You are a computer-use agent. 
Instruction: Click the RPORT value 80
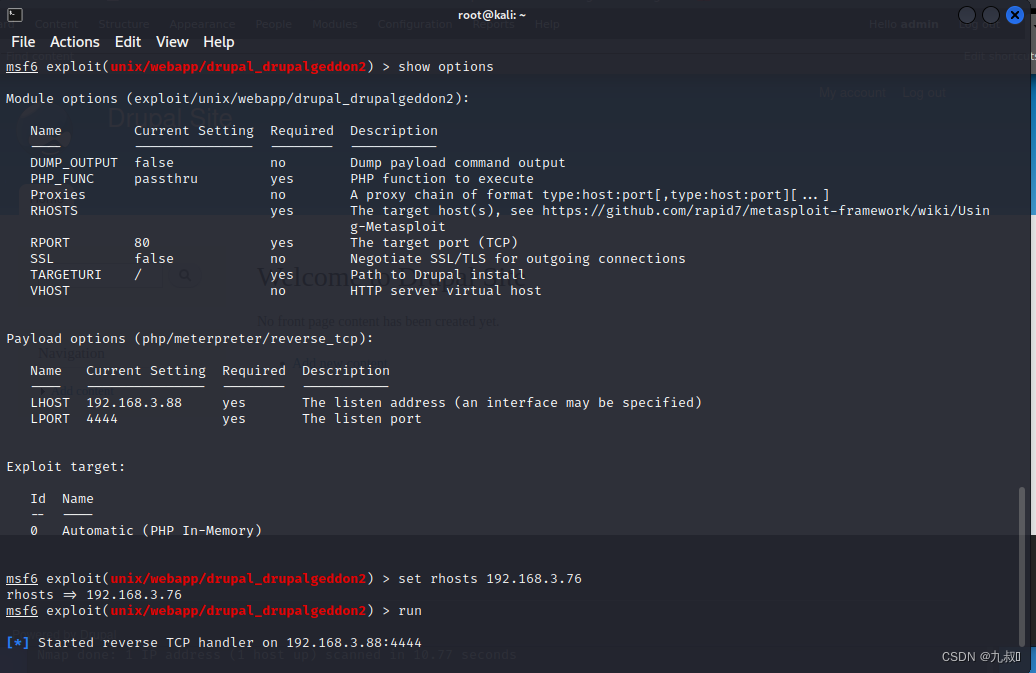(x=142, y=242)
